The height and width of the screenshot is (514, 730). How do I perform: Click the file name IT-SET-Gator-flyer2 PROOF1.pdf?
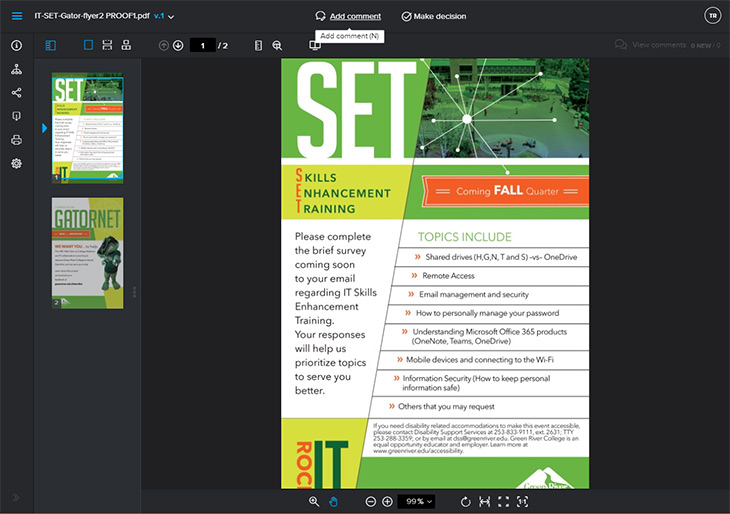pyautogui.click(x=92, y=16)
